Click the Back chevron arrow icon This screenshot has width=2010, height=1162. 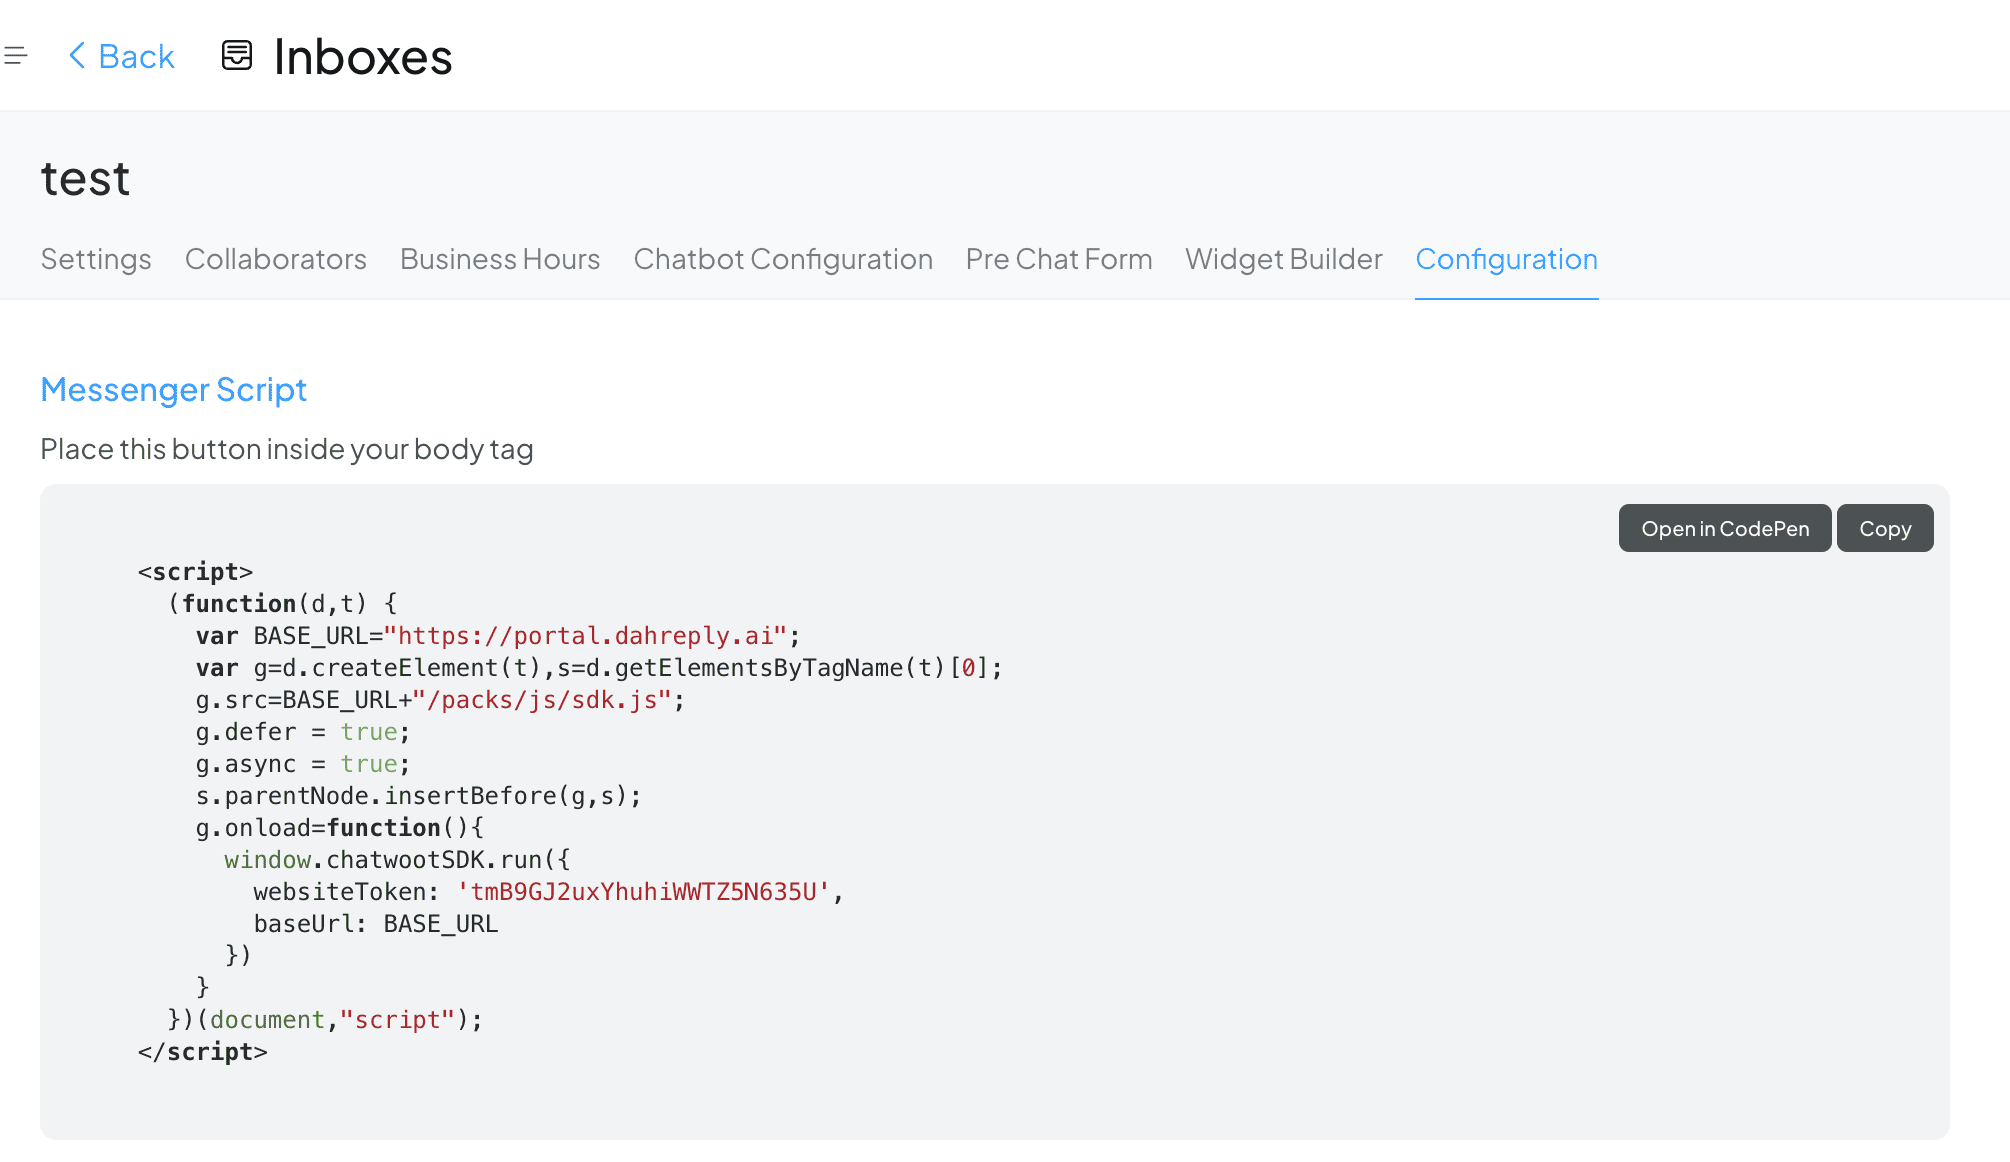click(x=76, y=56)
